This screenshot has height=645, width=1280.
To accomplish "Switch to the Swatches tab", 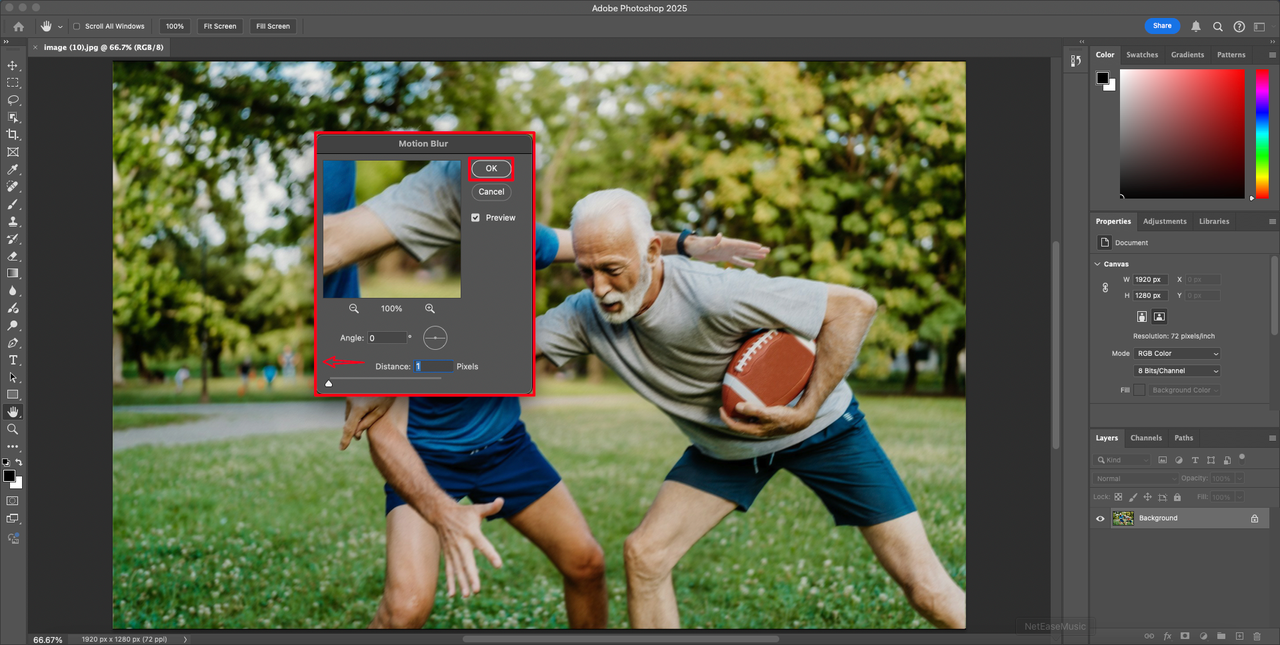I will tap(1142, 55).
